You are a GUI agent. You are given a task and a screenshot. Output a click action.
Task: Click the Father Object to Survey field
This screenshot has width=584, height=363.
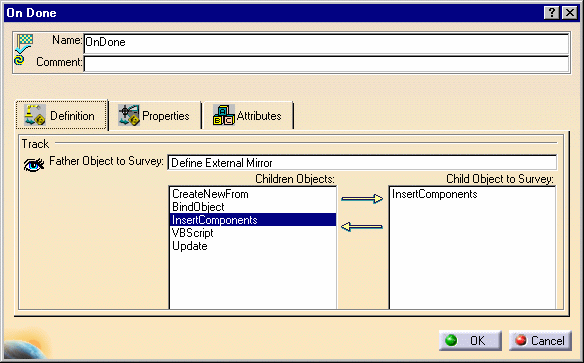[362, 163]
